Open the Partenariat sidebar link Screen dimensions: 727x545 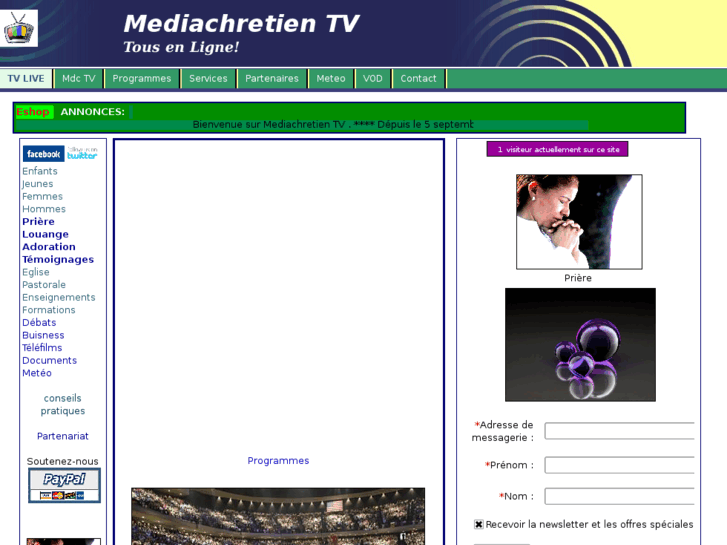63,436
